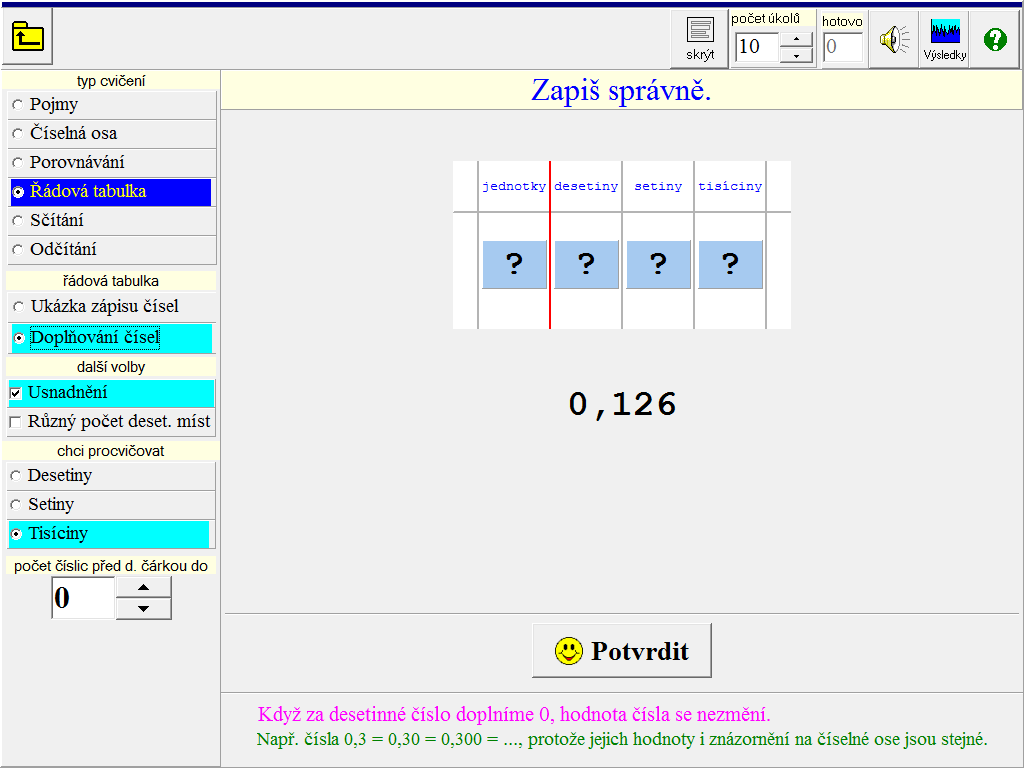Click the yellow folder back icon

27,36
